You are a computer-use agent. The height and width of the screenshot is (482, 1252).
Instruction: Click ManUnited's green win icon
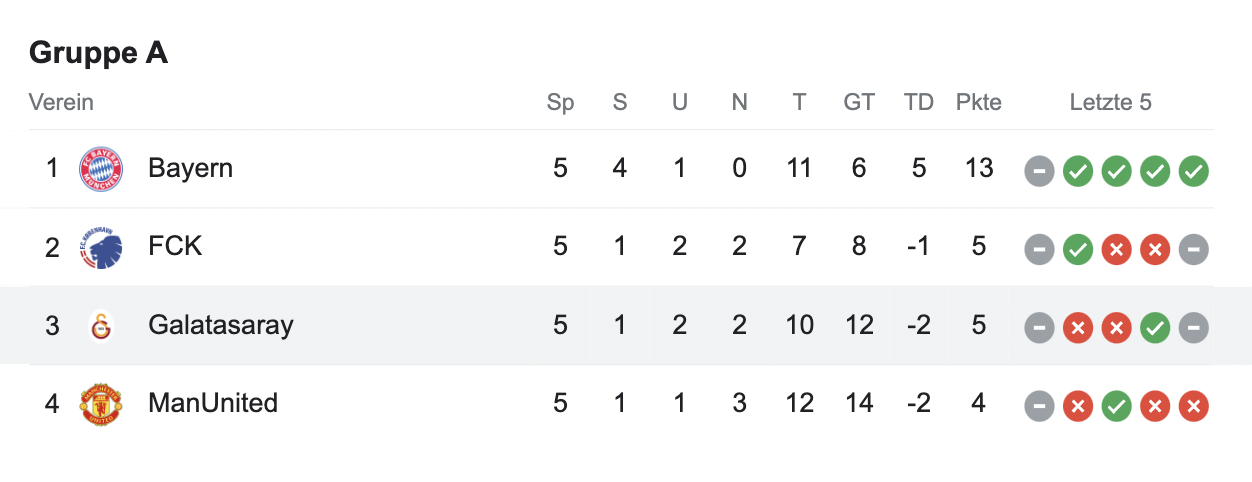1116,405
